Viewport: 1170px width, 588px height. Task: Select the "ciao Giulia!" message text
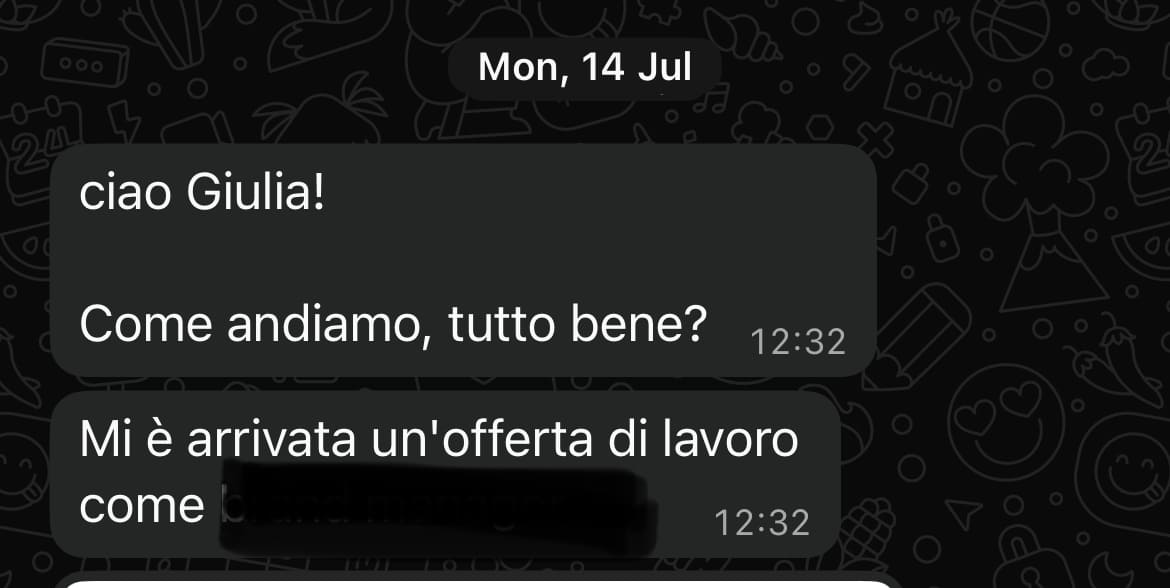coord(202,194)
